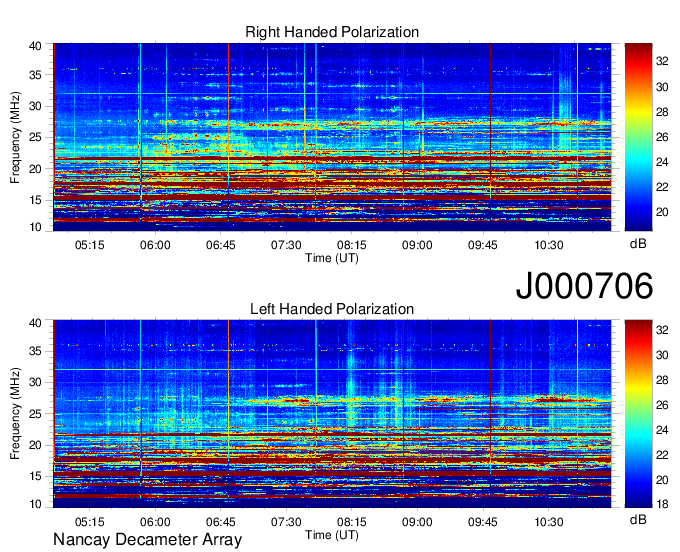Image resolution: width=680 pixels, height=552 pixels.
Task: Click 07:30 time tick on top plot
Action: pyautogui.click(x=286, y=245)
